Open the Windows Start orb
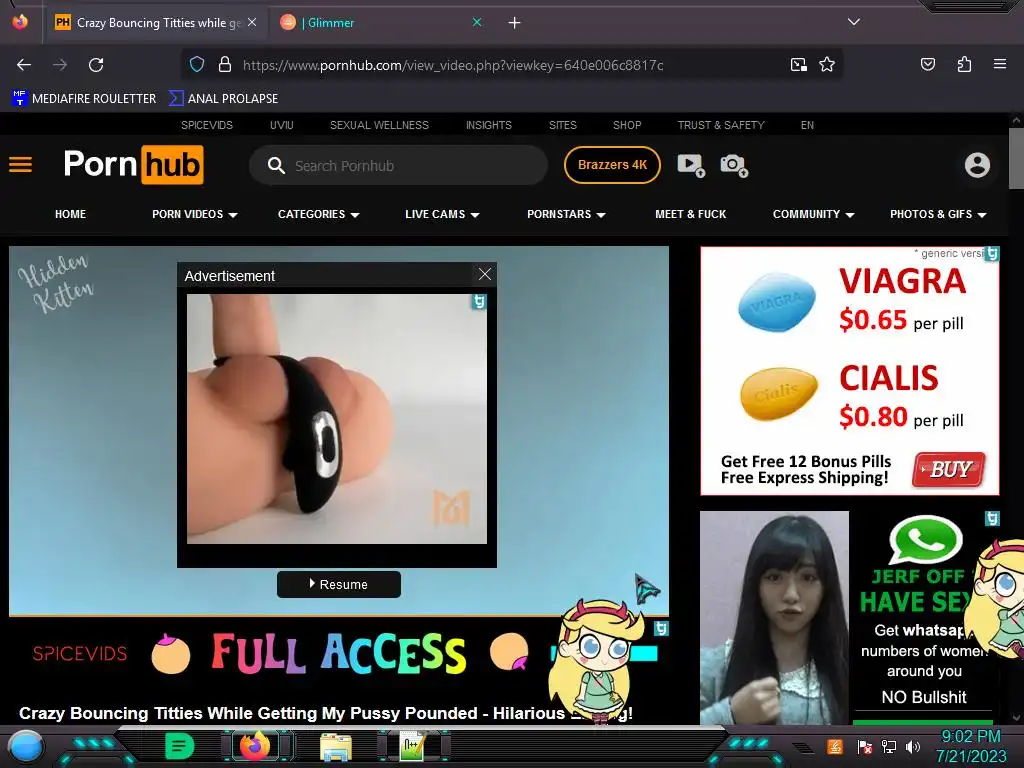The height and width of the screenshot is (768, 1024). click(x=25, y=748)
